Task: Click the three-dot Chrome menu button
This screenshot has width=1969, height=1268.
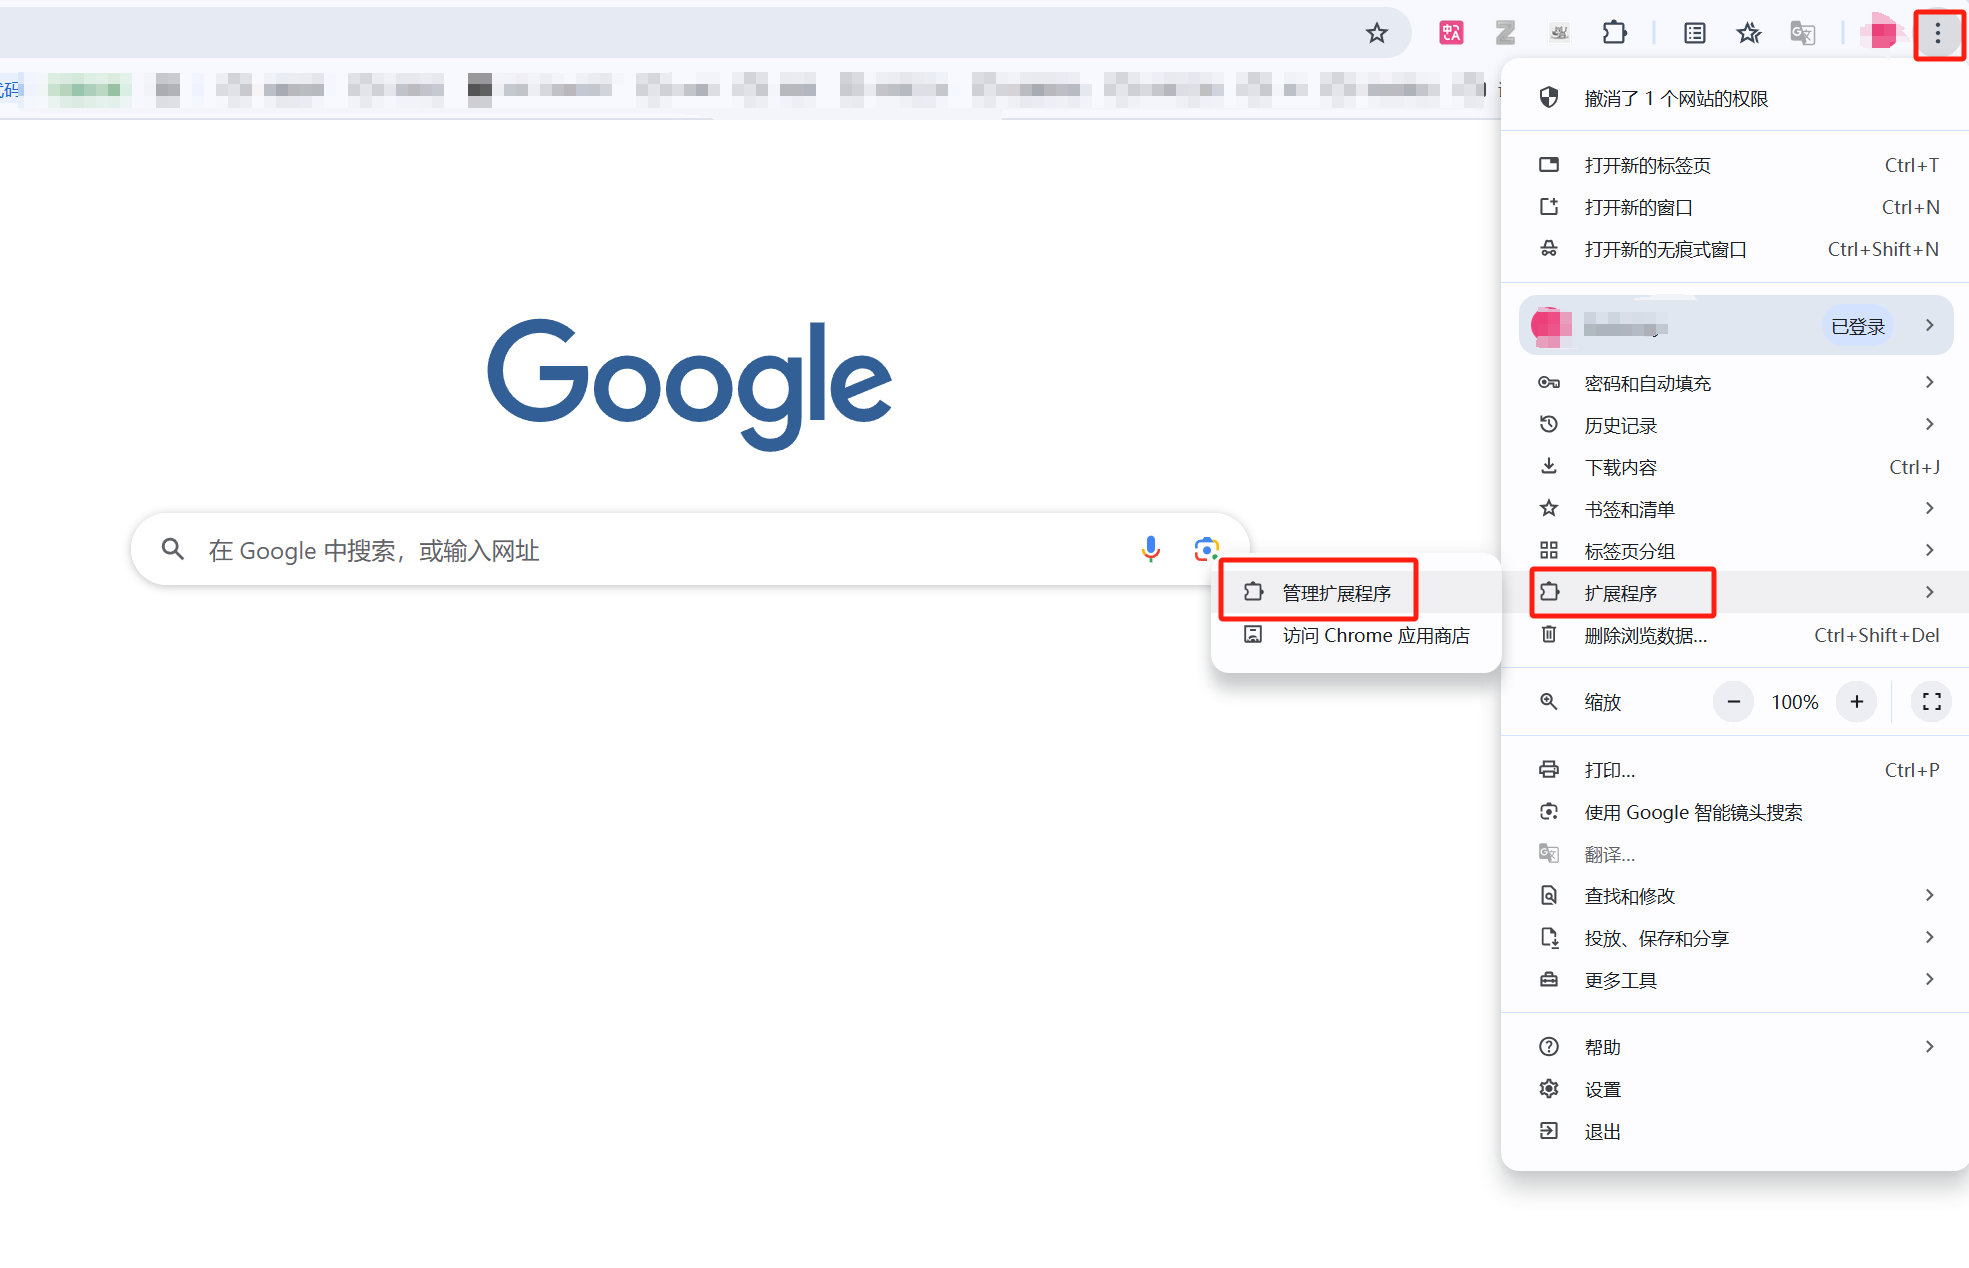Action: [x=1938, y=34]
